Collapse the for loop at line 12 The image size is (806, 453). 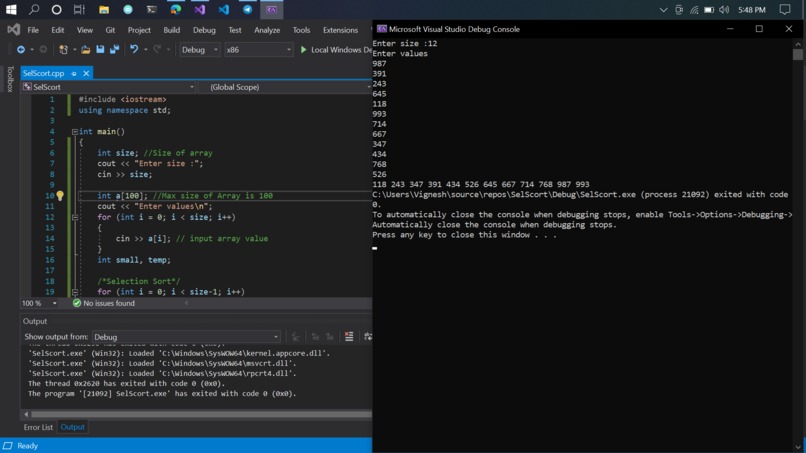[75, 217]
